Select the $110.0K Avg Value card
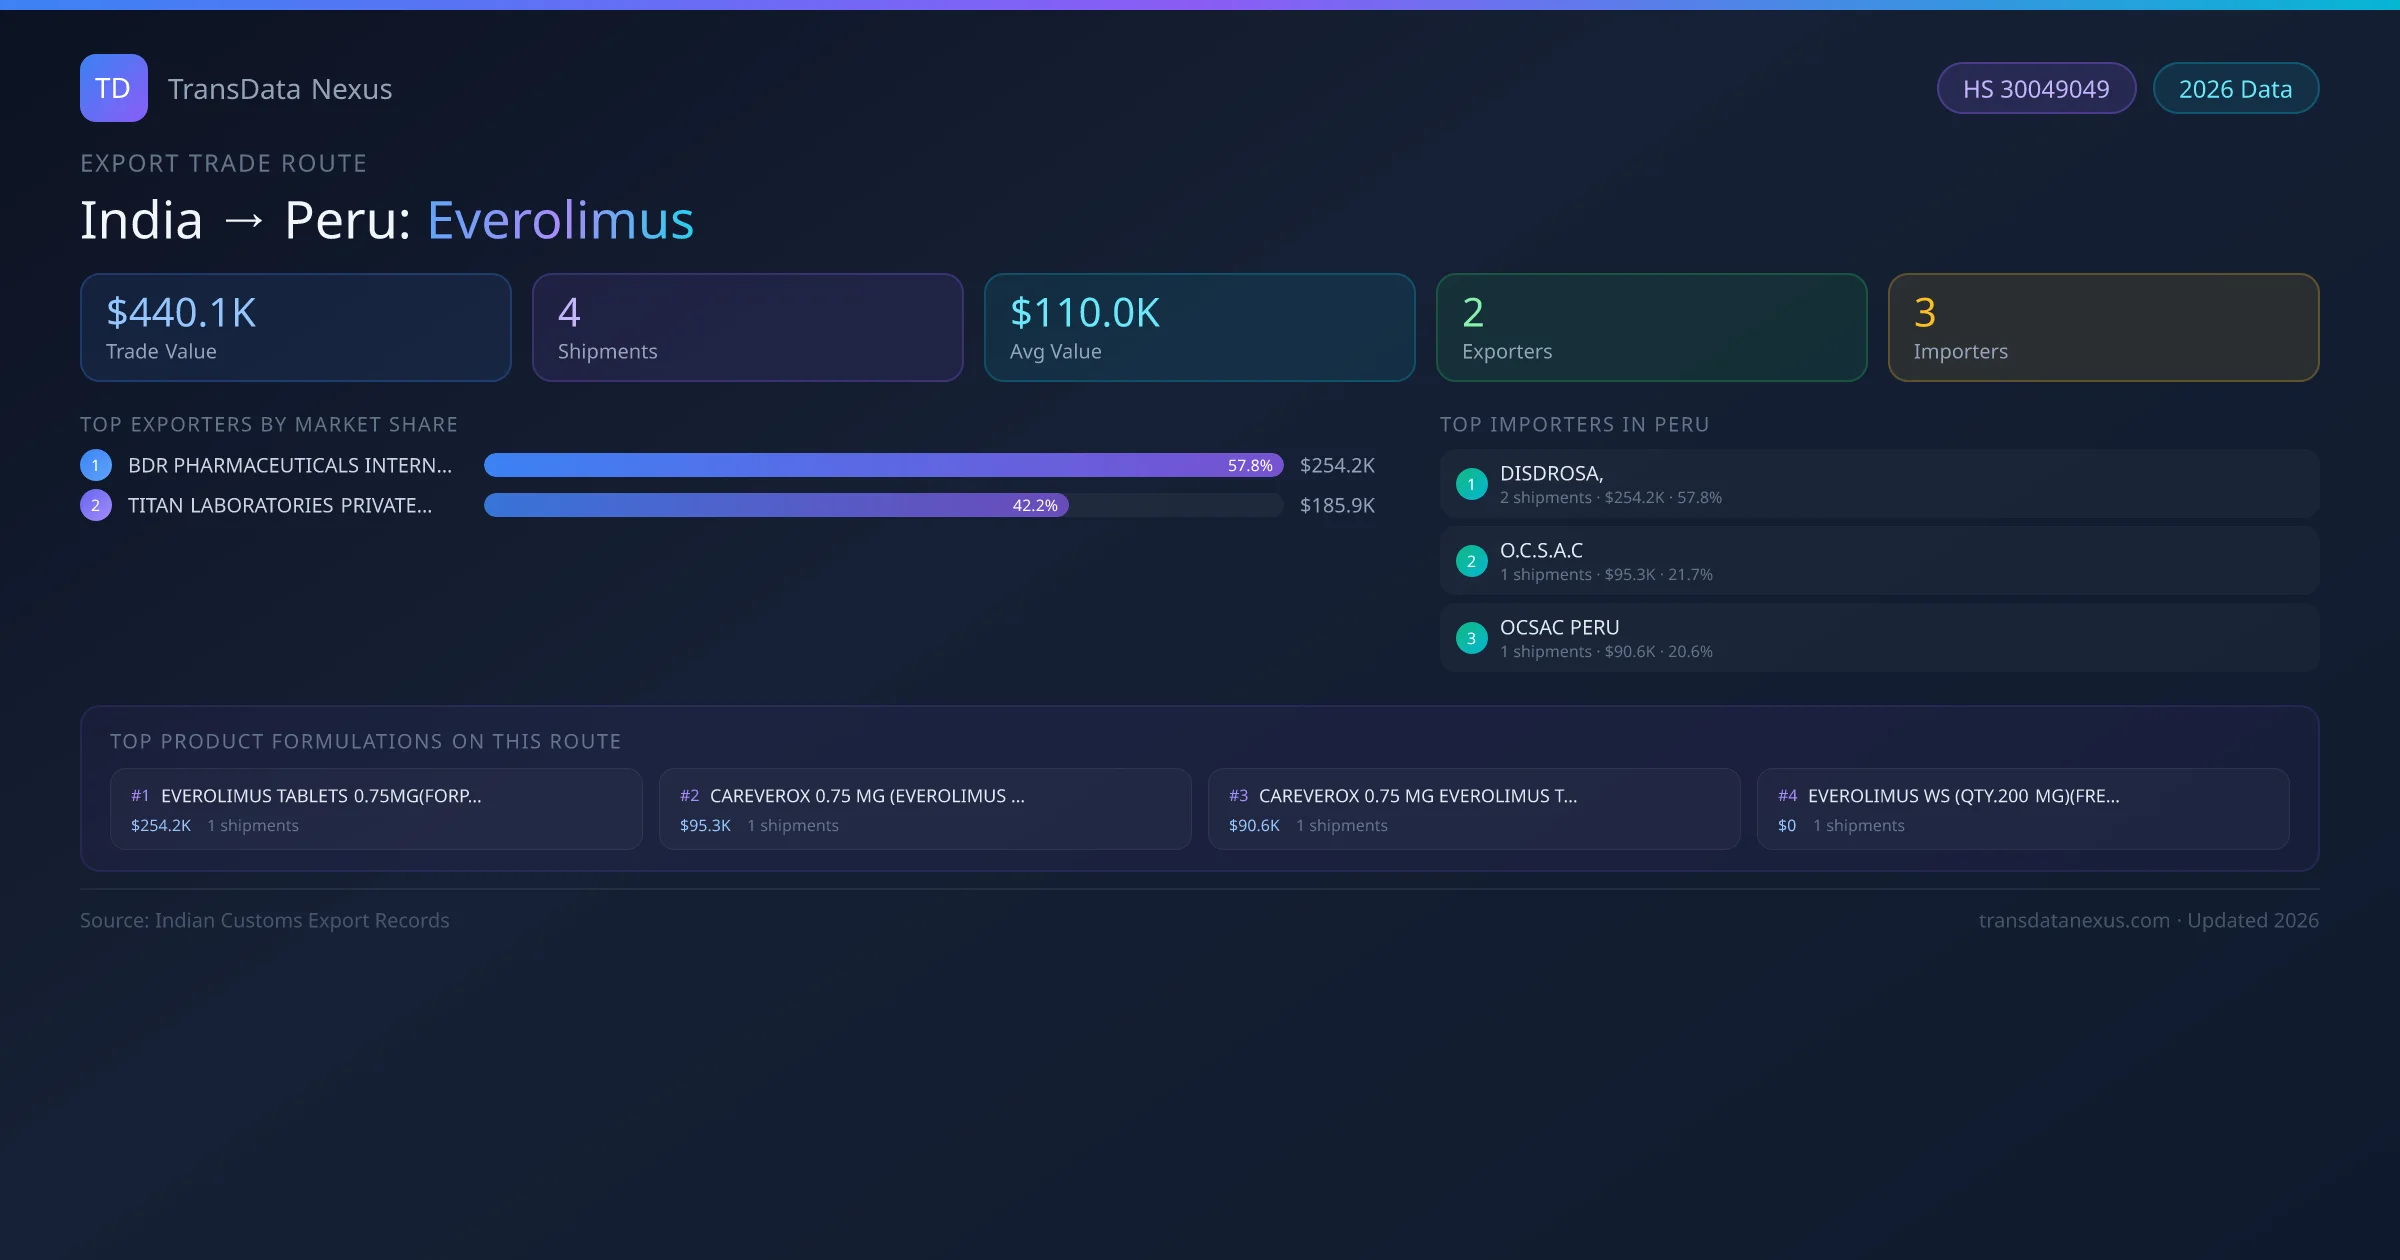This screenshot has height=1260, width=2400. click(1199, 328)
